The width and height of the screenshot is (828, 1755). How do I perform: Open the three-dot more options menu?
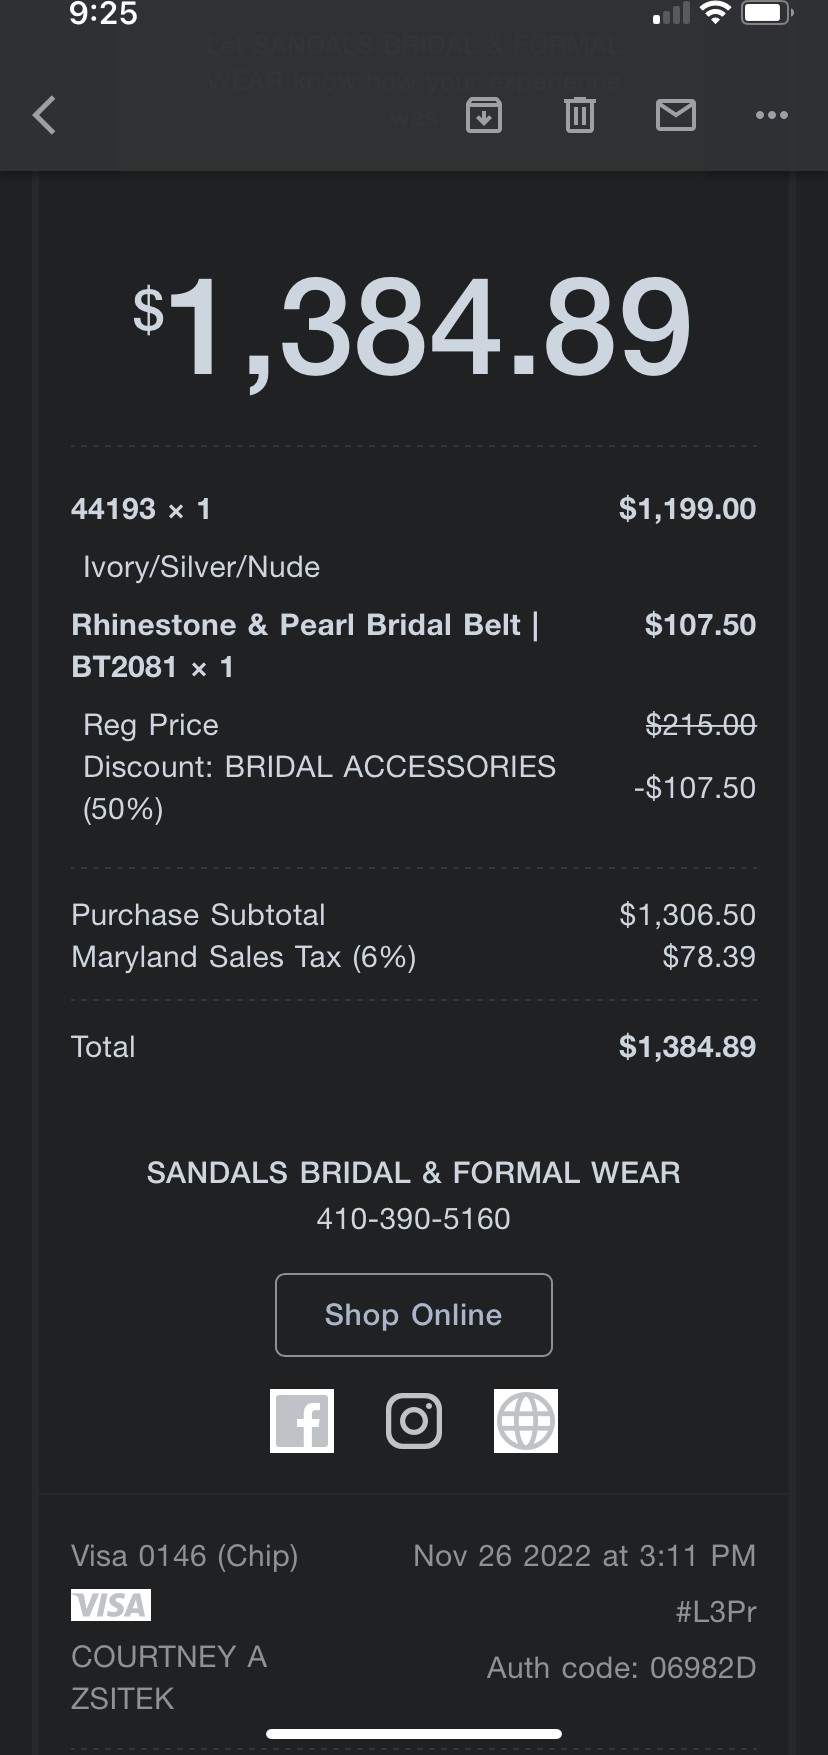point(772,115)
